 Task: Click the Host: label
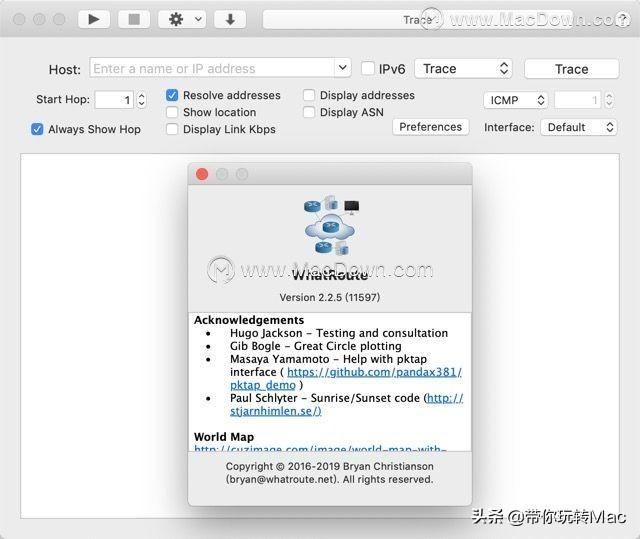click(x=64, y=69)
